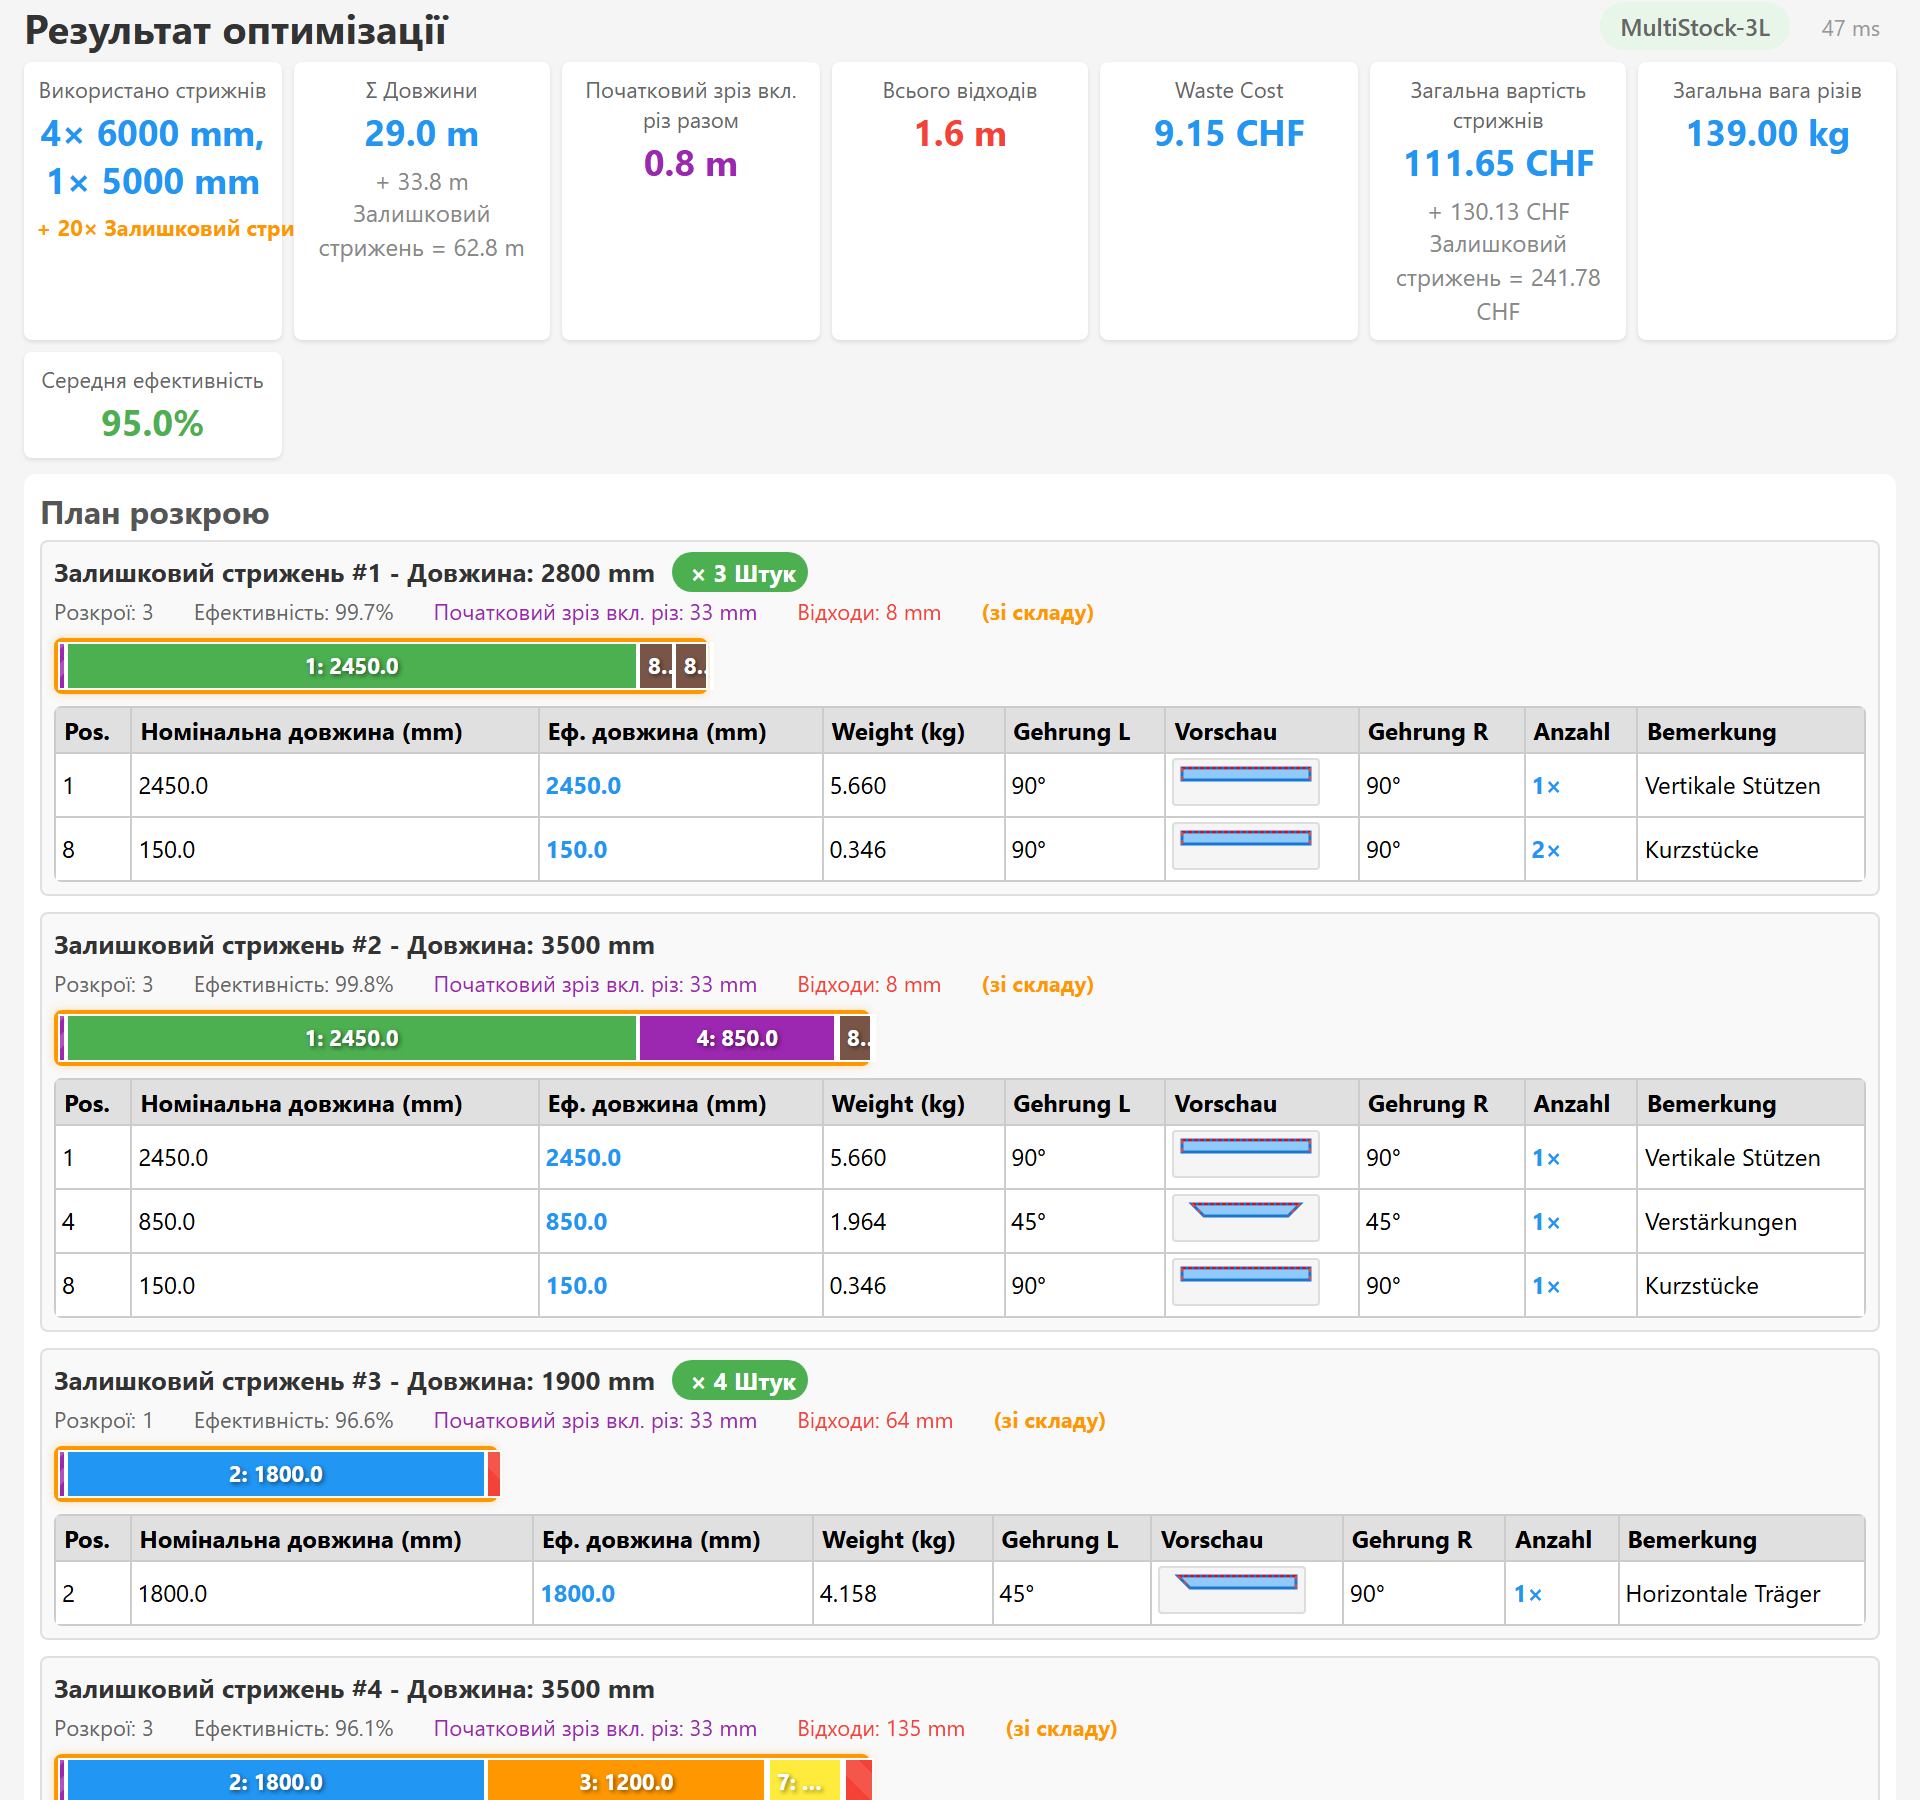Image resolution: width=1920 pixels, height=1800 pixels.
Task: Click blue 2450.0 effective length in bar #1 table
Action: click(x=583, y=786)
